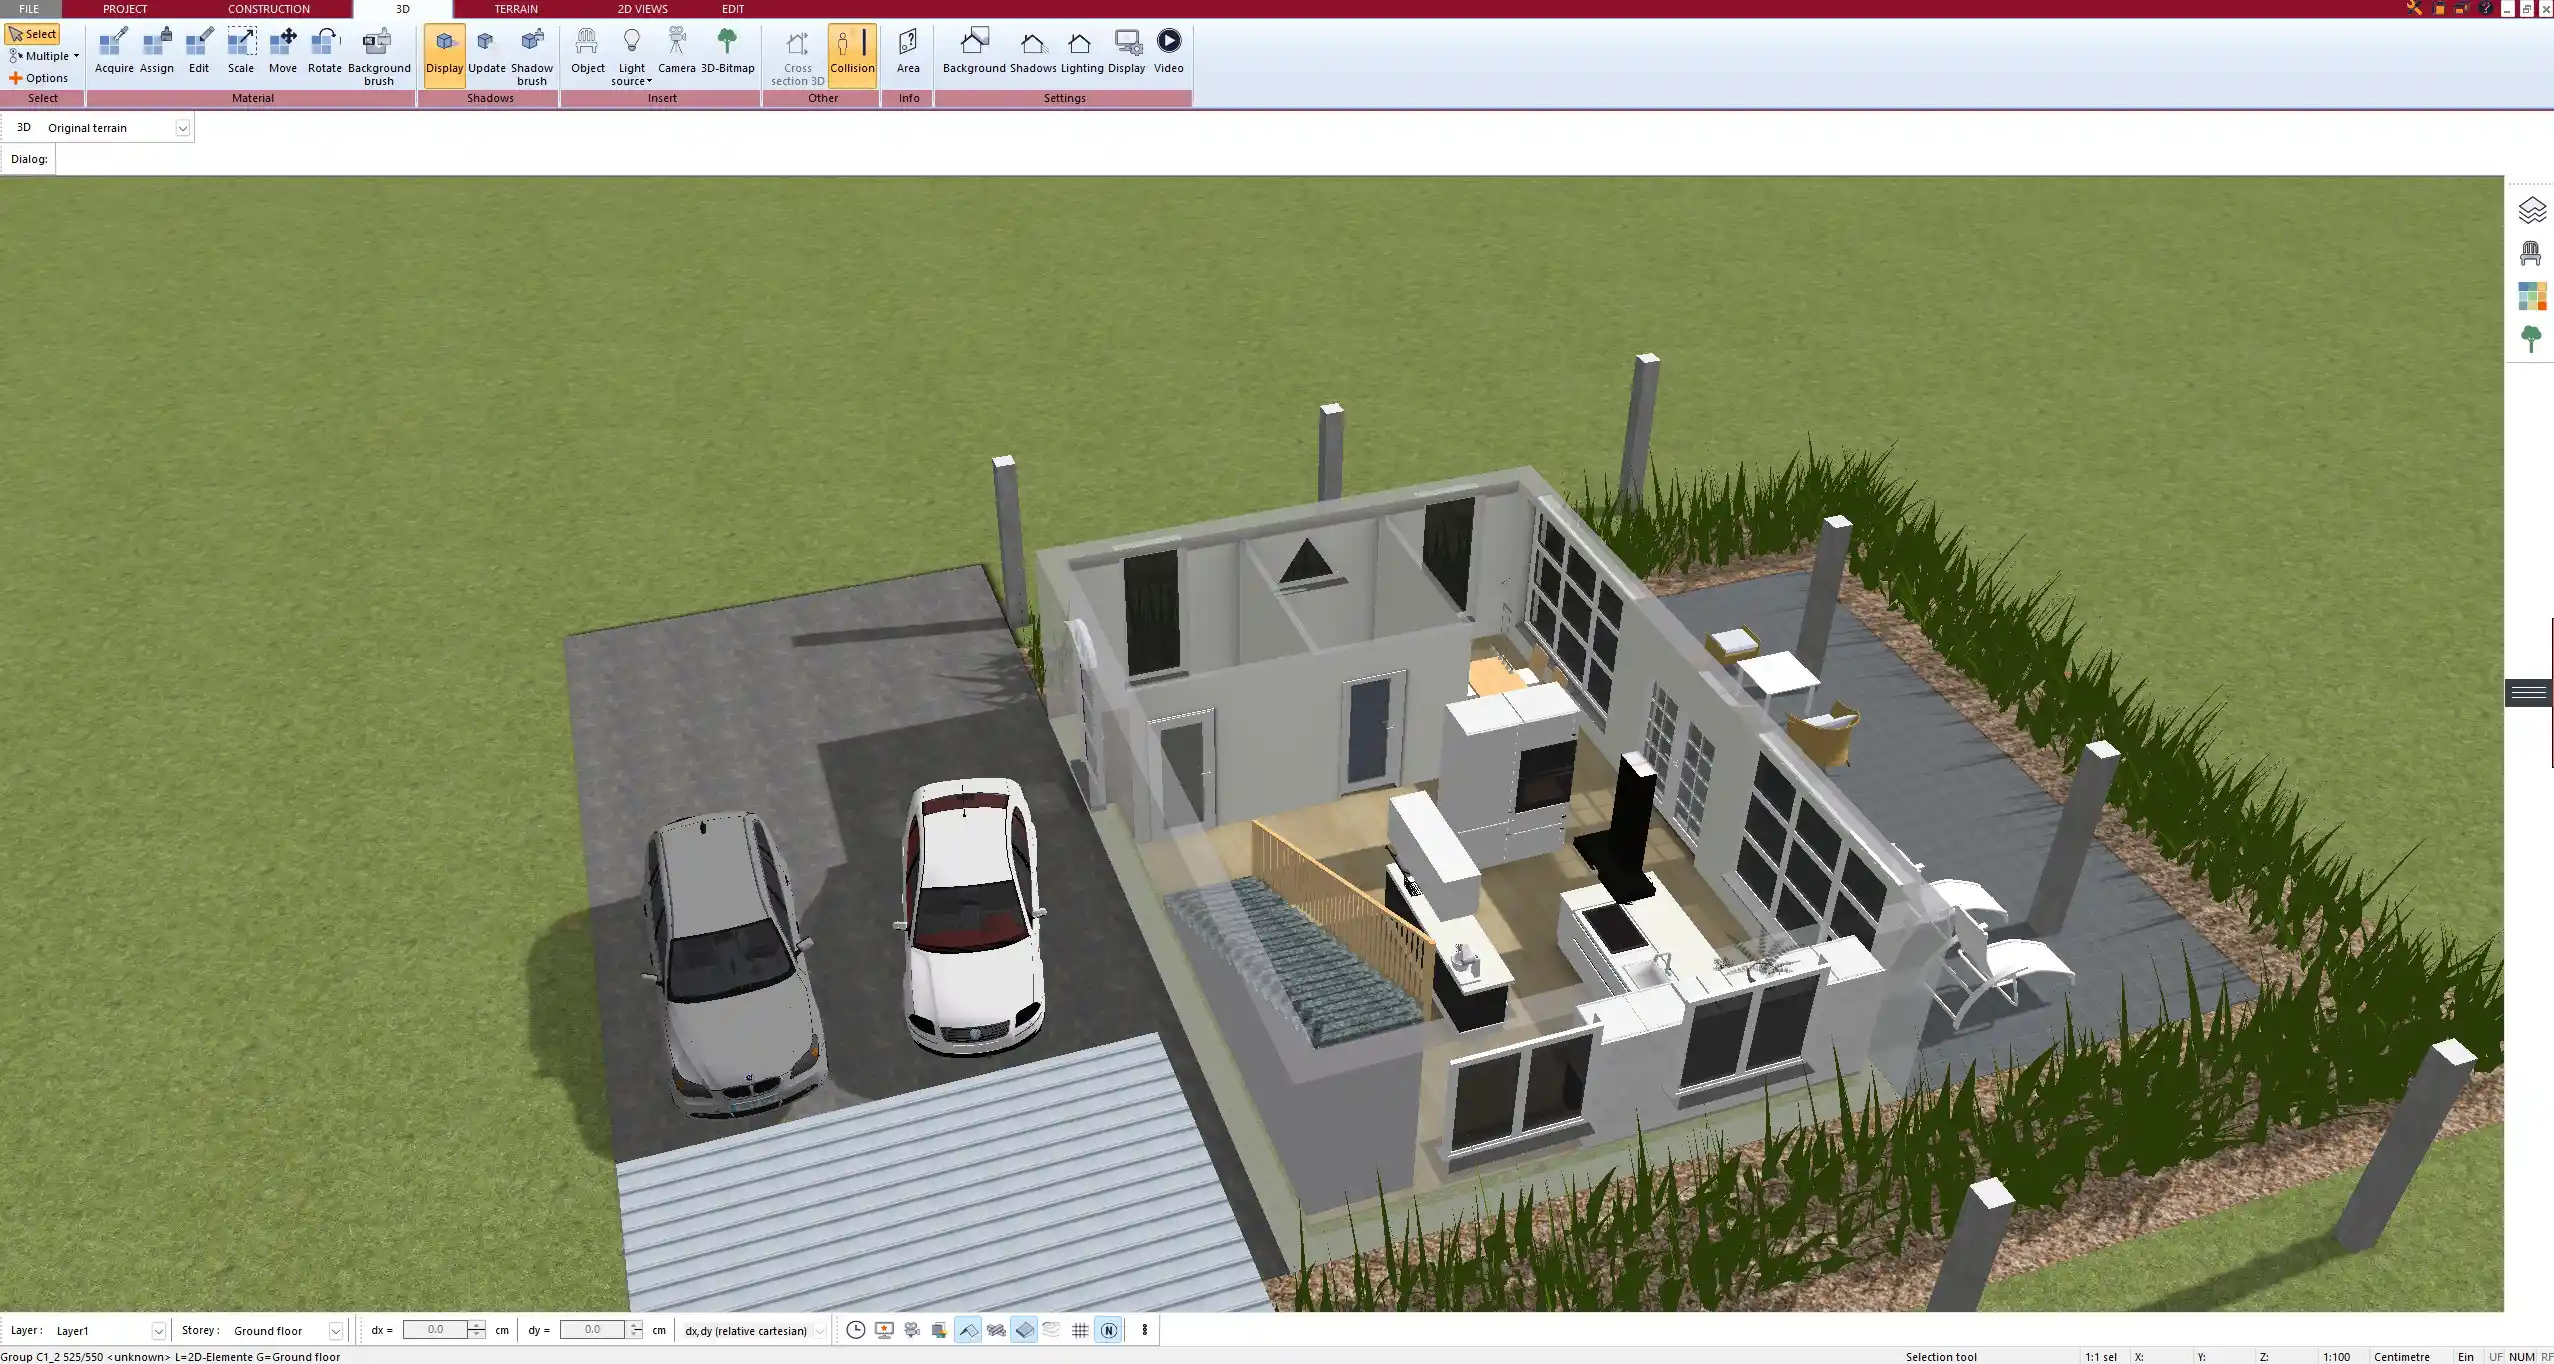Click the Options button
Viewport: 2554px width, 1364px height.
click(x=39, y=78)
